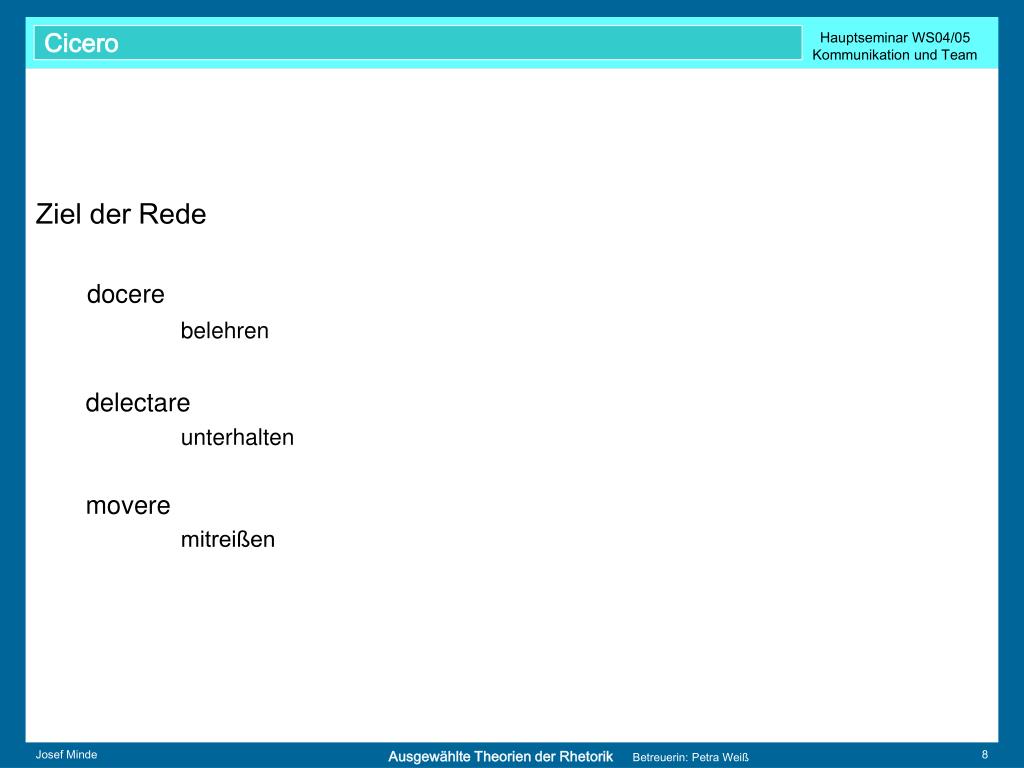Click 'Betreuerin: Petra Weiß' in footer
Viewport: 1024px width, 768px height.
(x=690, y=758)
